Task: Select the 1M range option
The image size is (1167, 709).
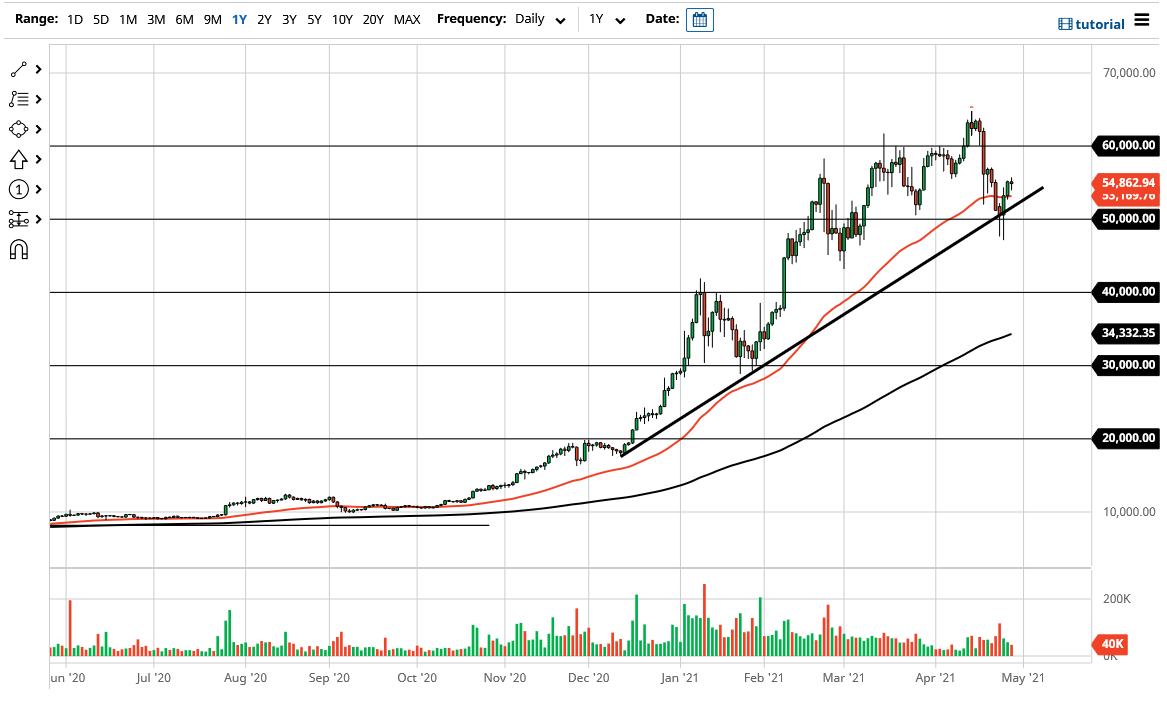Action: coord(127,18)
